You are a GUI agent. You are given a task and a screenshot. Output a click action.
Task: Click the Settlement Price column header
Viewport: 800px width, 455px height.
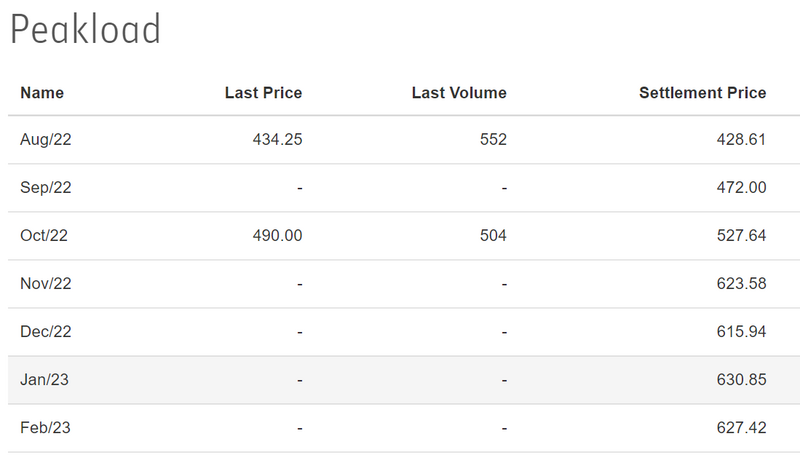coord(702,93)
